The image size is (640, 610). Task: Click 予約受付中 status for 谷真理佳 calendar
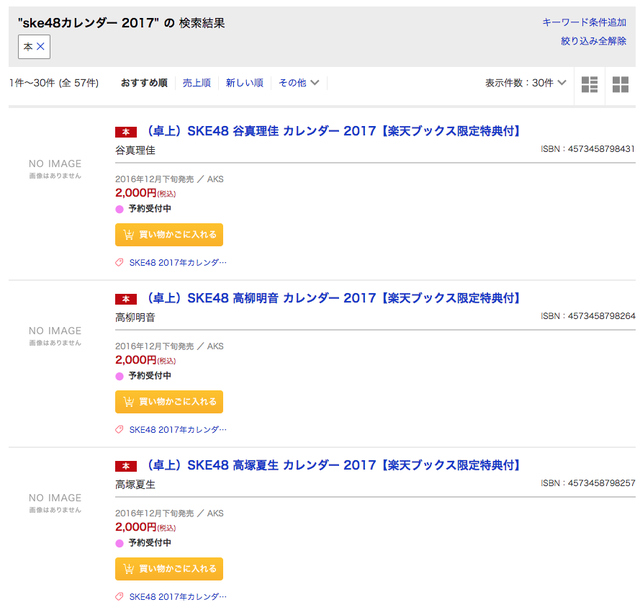(149, 209)
